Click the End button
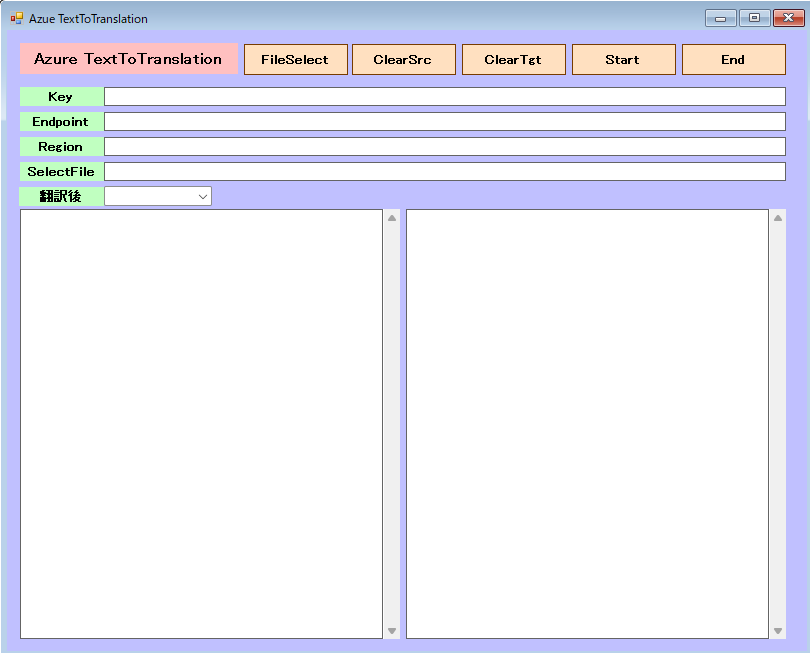The image size is (810, 653). (x=733, y=60)
